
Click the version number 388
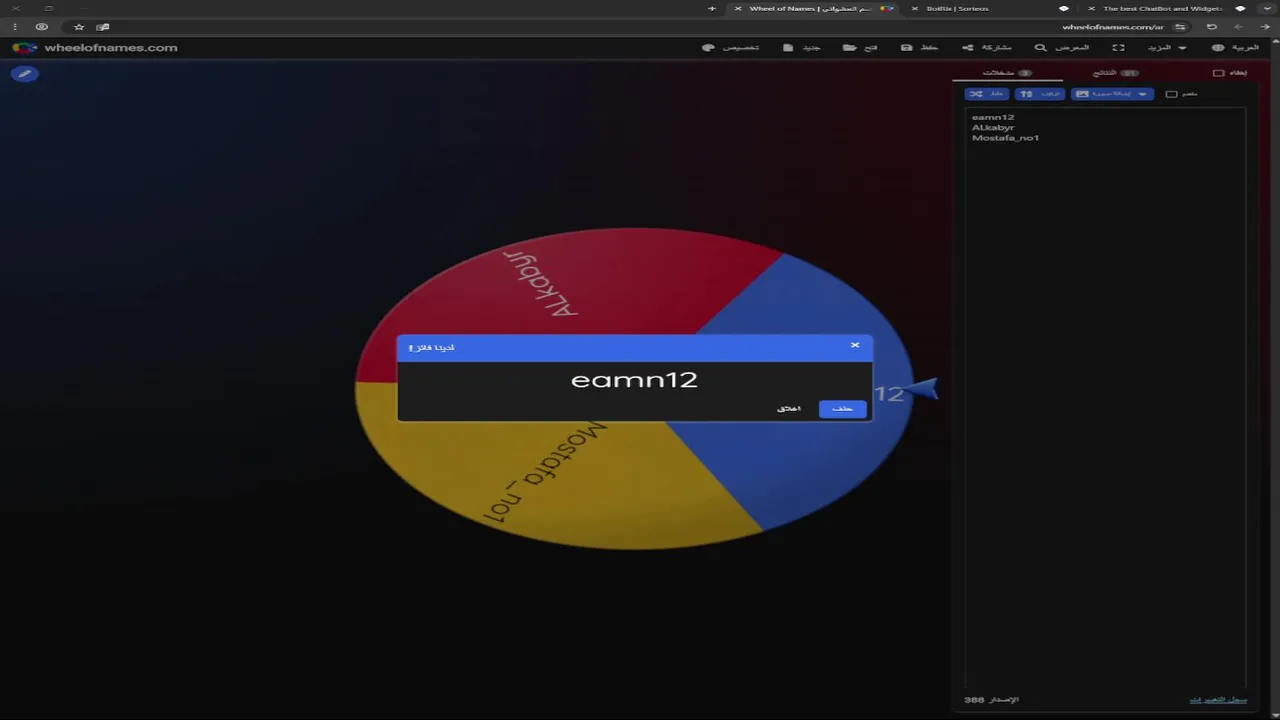click(974, 699)
